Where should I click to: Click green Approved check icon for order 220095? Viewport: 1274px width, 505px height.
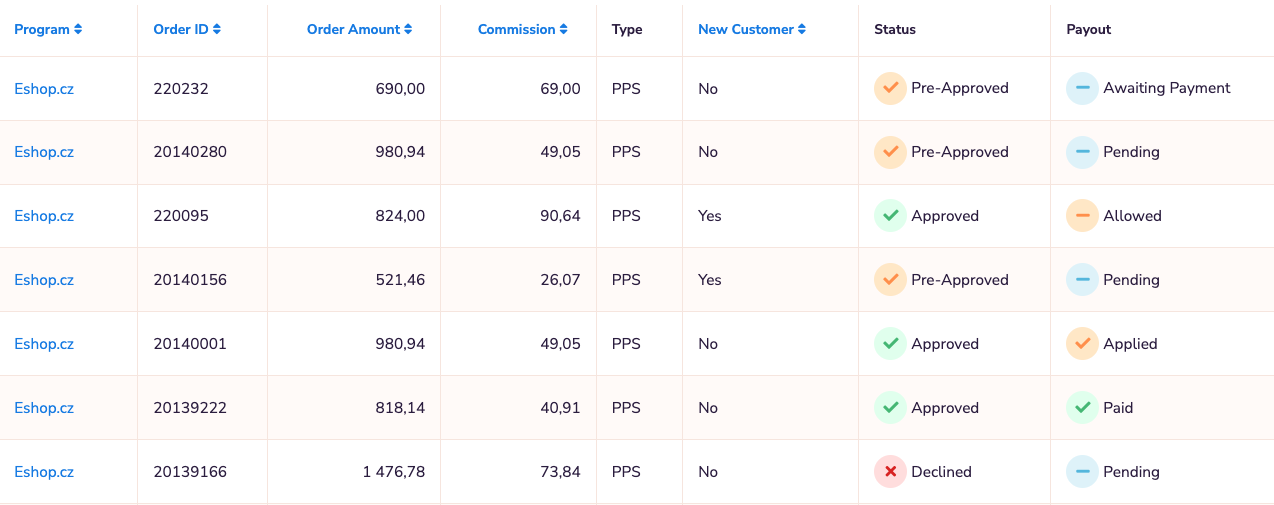click(890, 216)
